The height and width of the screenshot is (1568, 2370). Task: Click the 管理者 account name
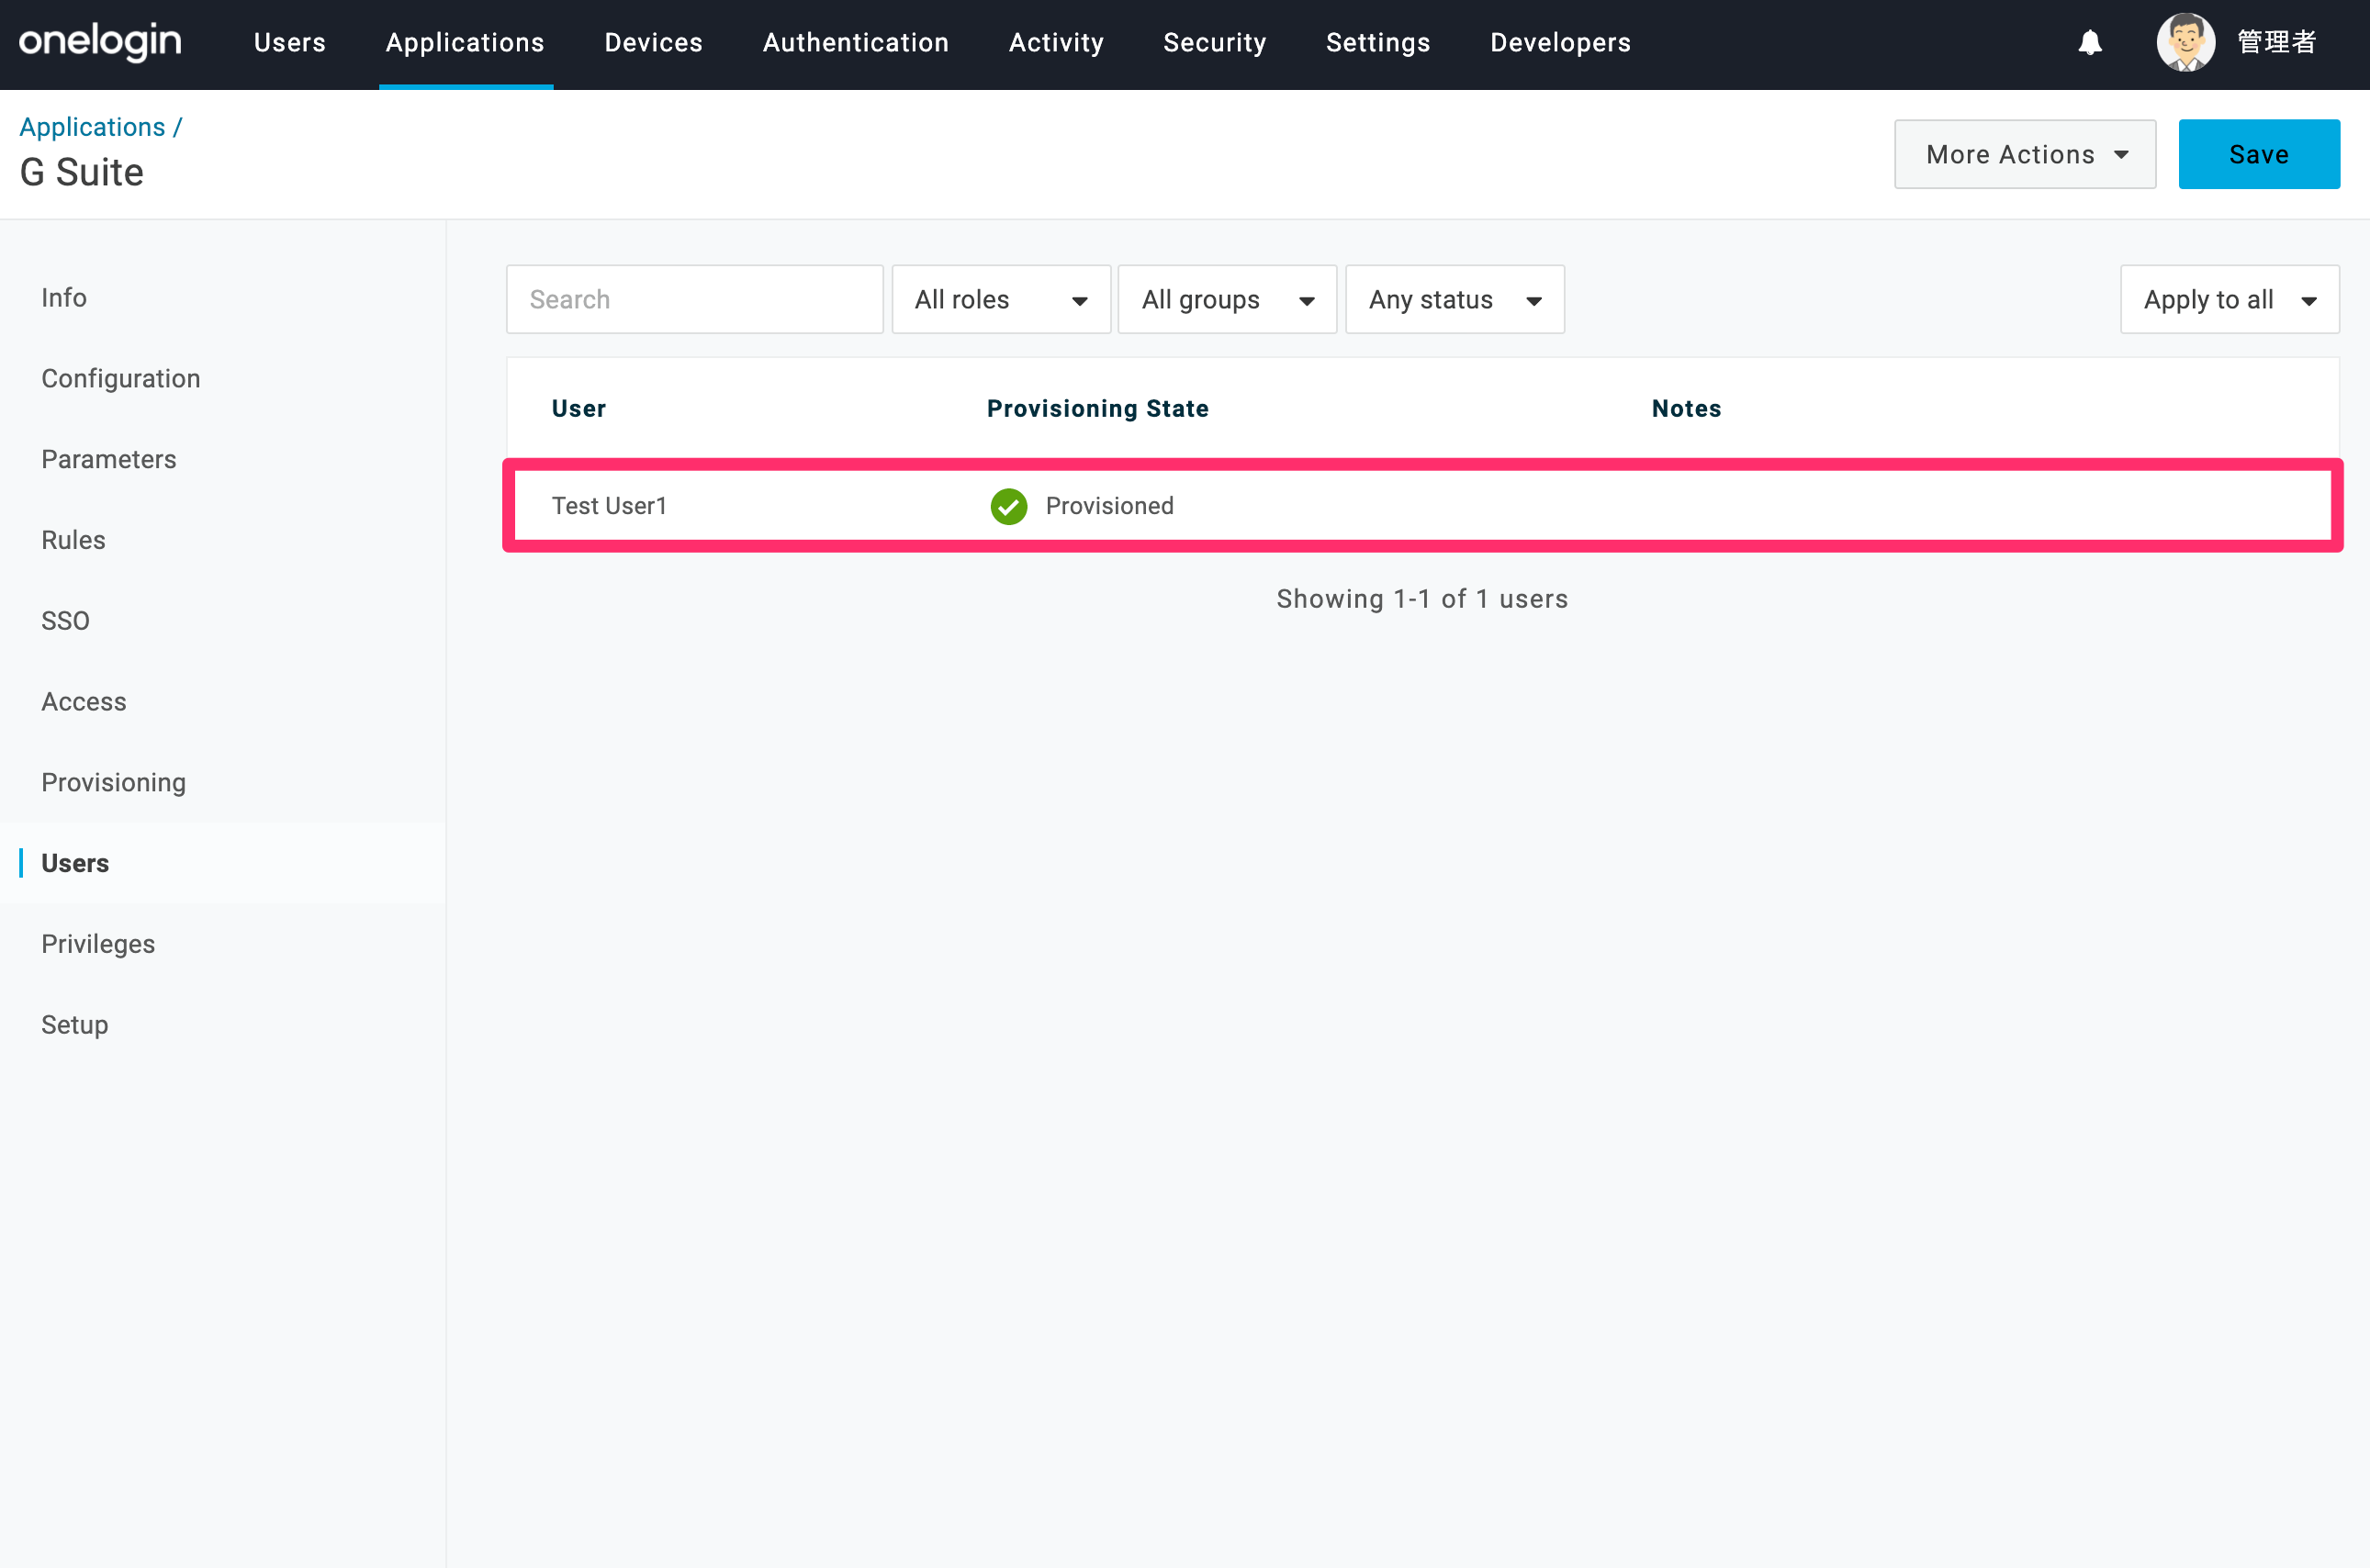2276,42
